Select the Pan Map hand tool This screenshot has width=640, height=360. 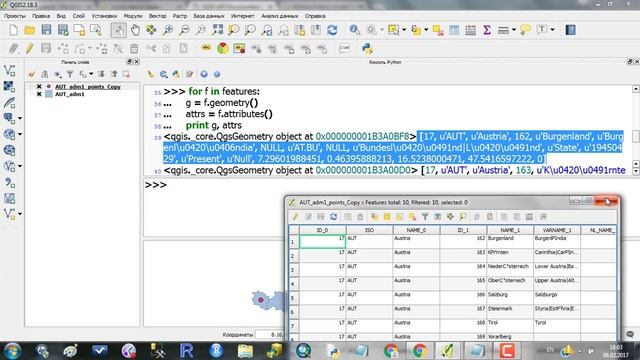click(135, 30)
